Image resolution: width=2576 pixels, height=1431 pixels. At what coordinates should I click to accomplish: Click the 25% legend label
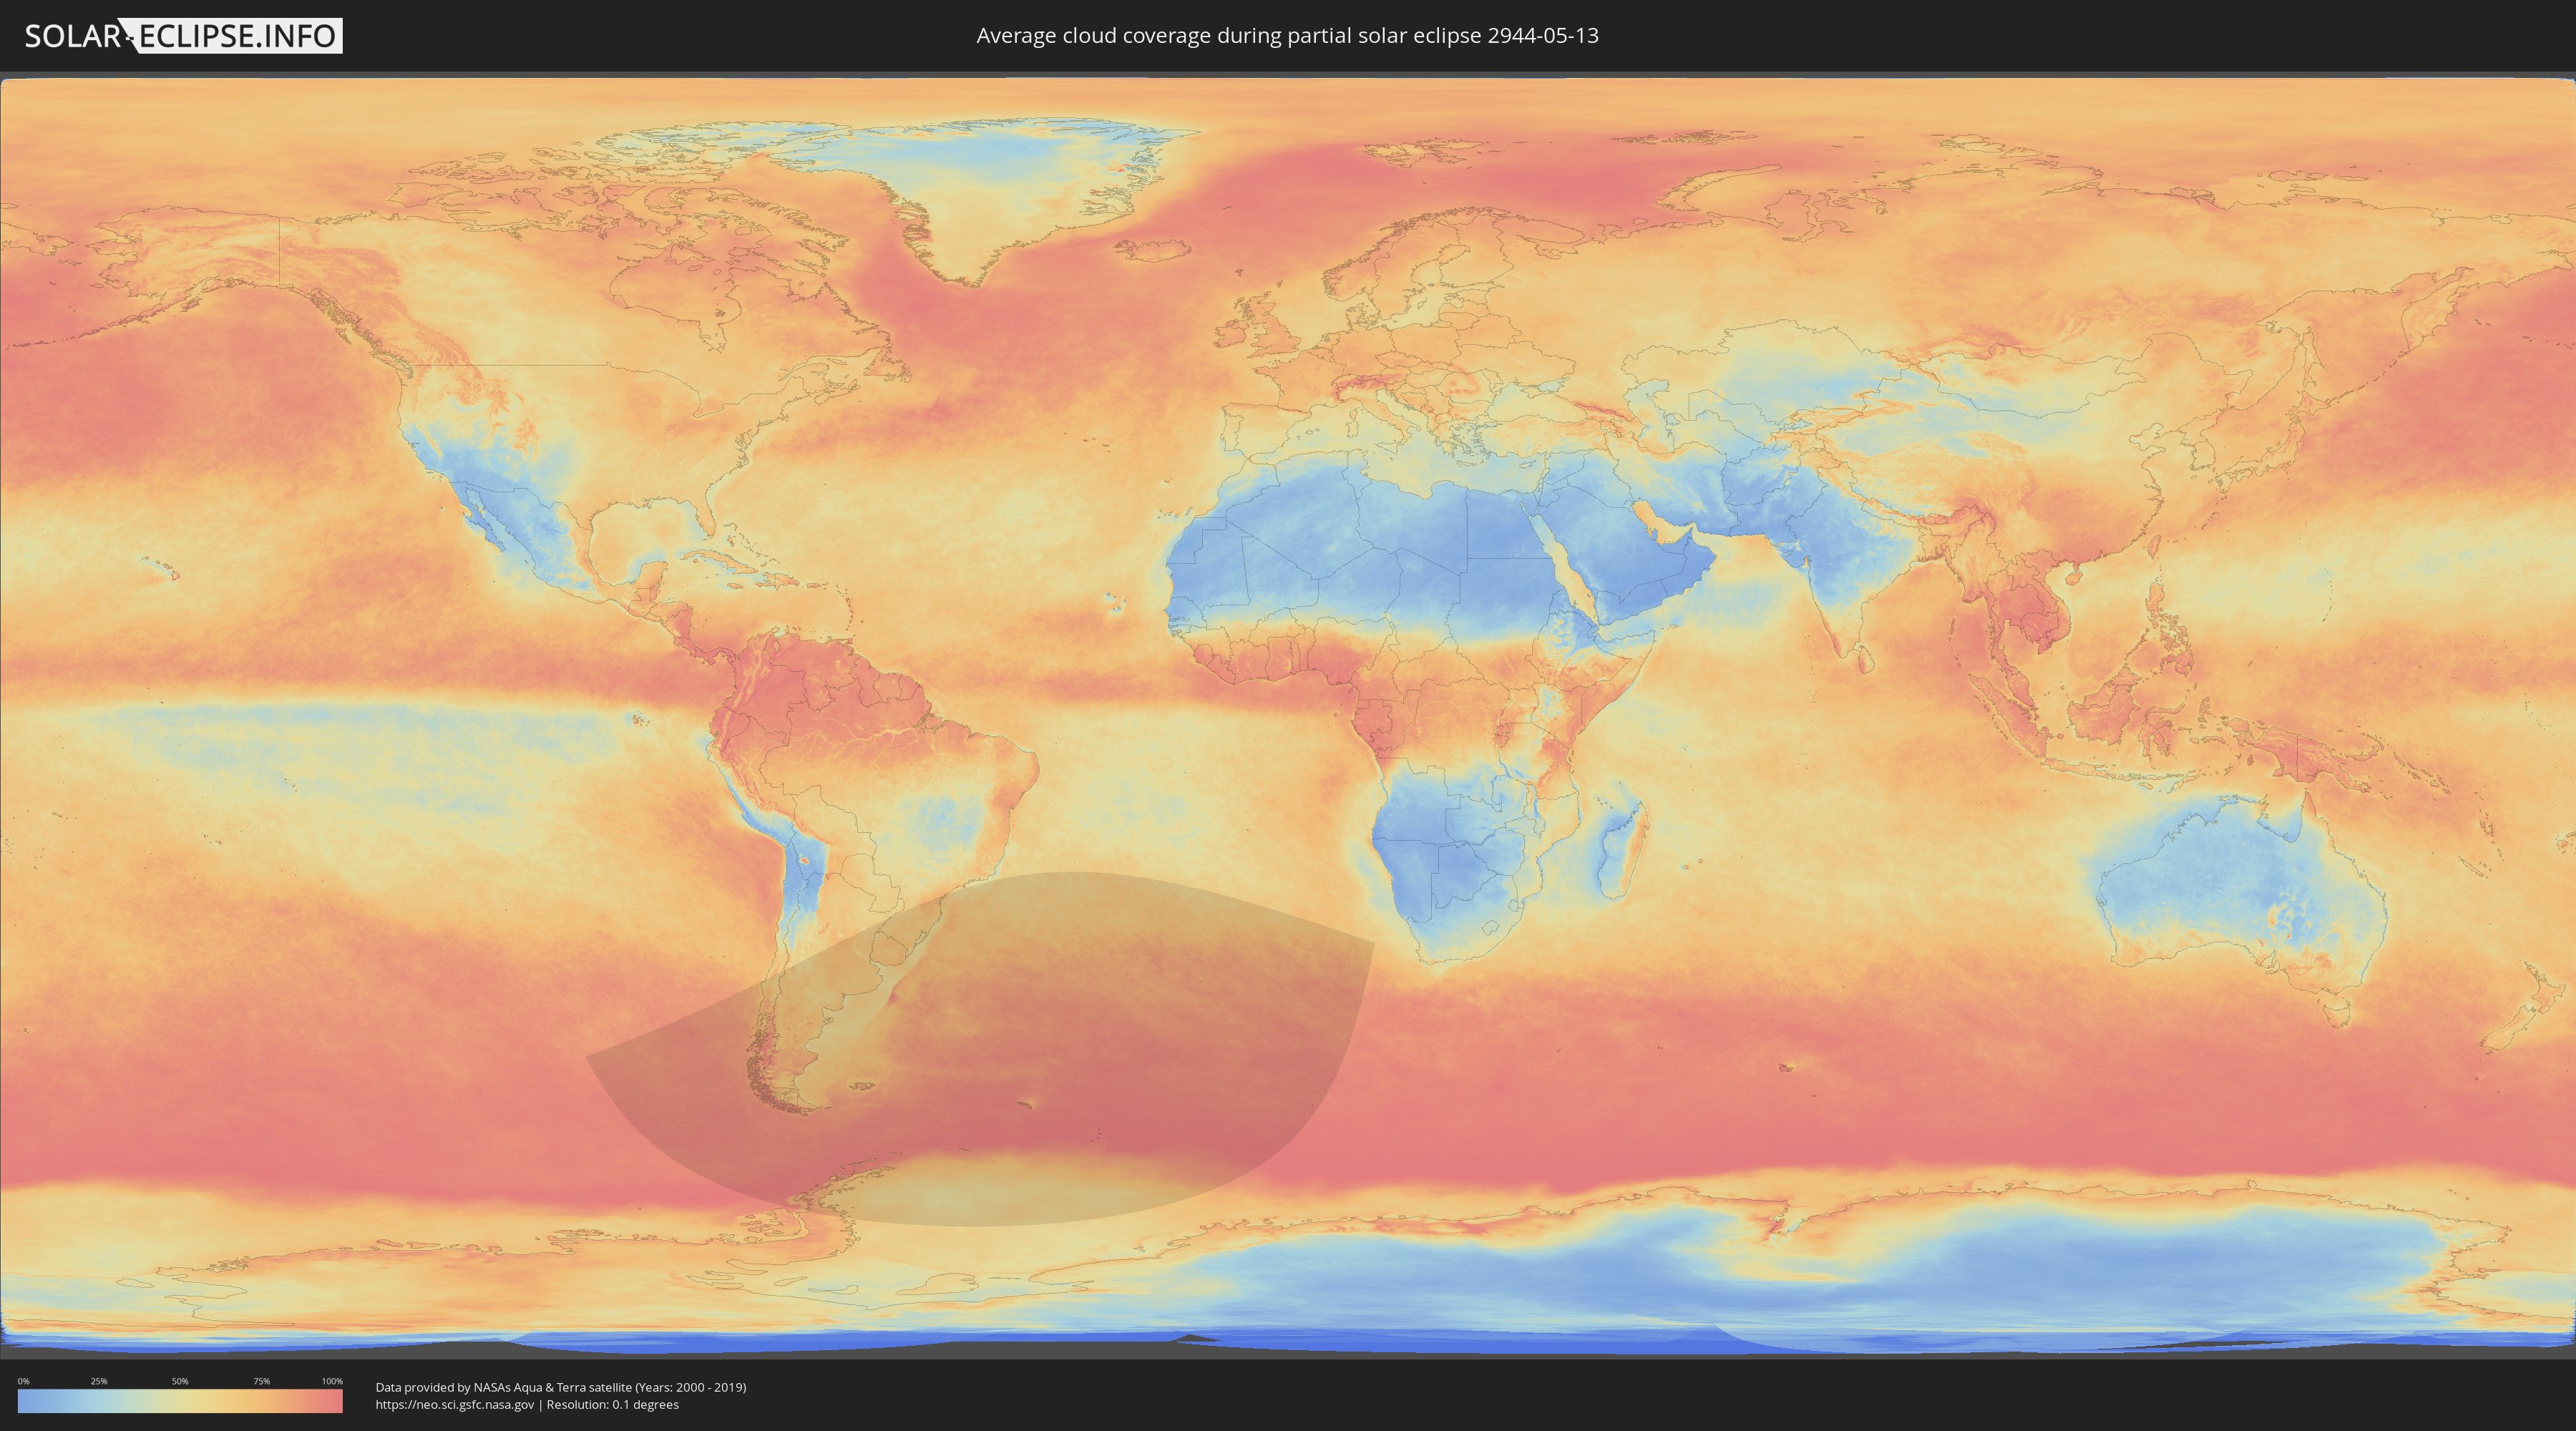[x=99, y=1381]
